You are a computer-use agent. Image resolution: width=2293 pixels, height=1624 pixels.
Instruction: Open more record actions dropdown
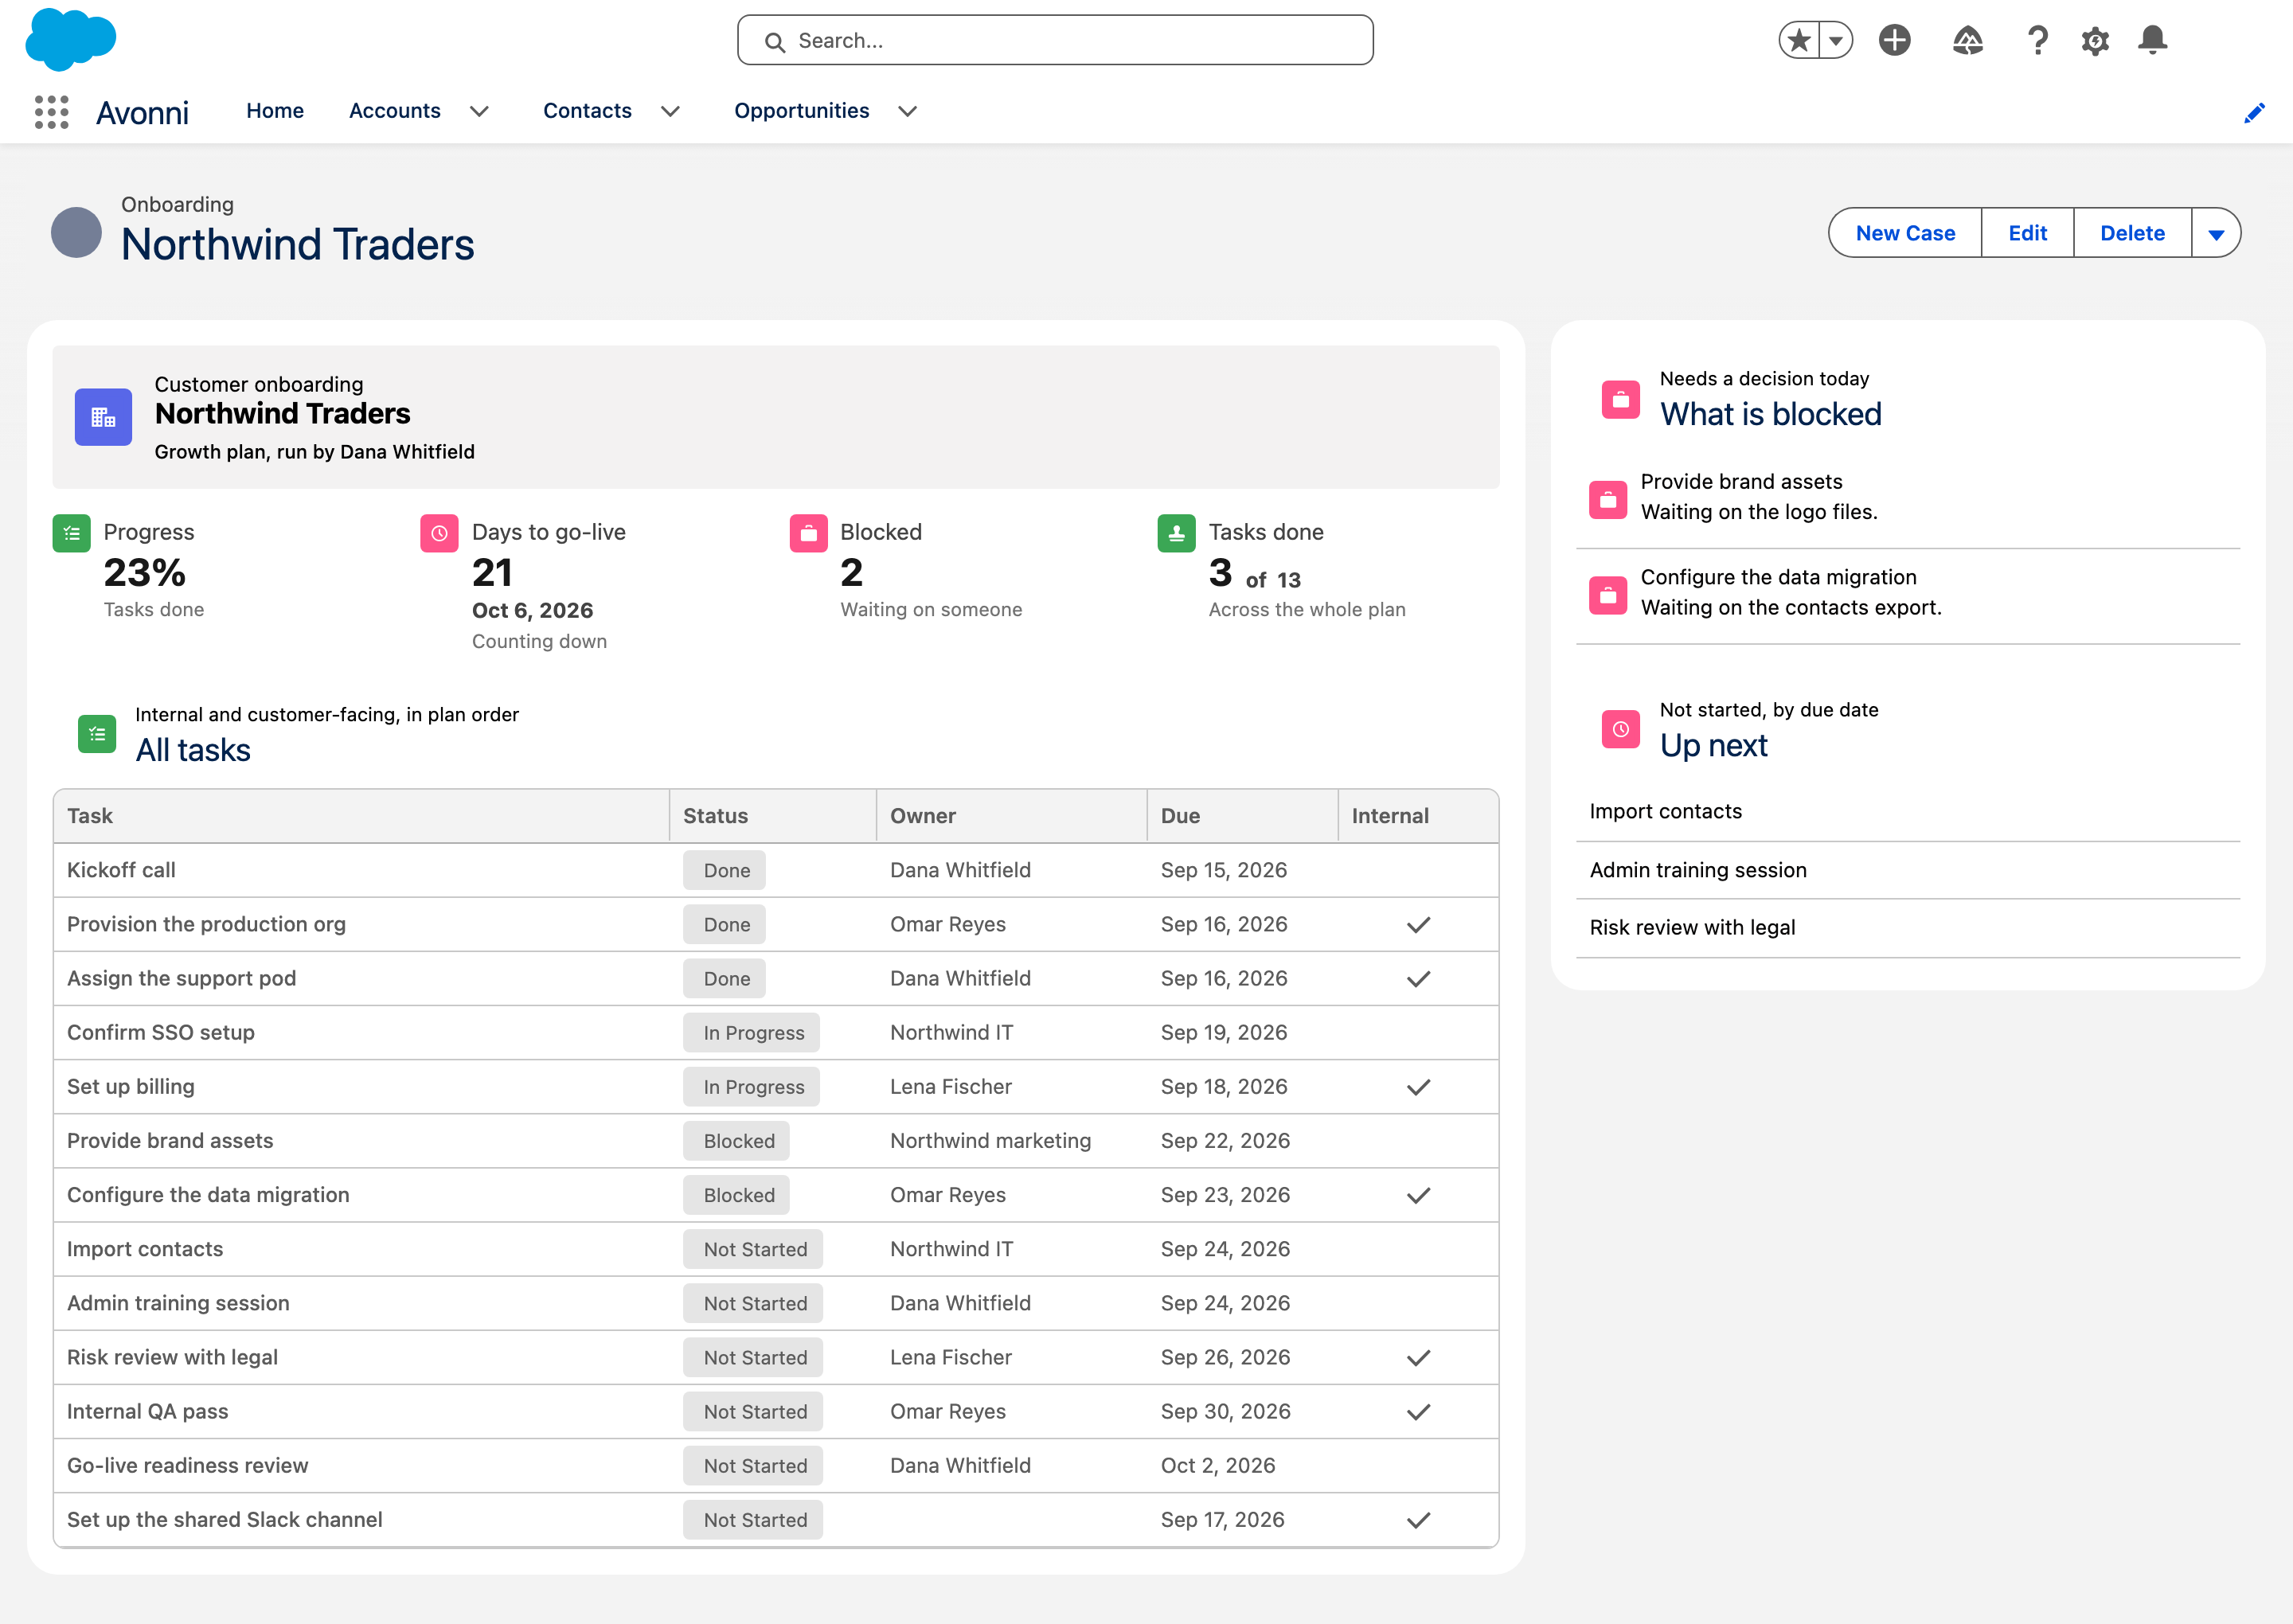tap(2215, 233)
